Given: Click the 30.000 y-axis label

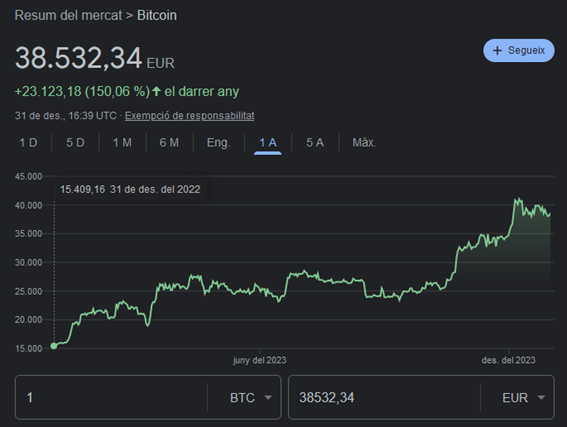Looking at the screenshot, I should [x=29, y=262].
